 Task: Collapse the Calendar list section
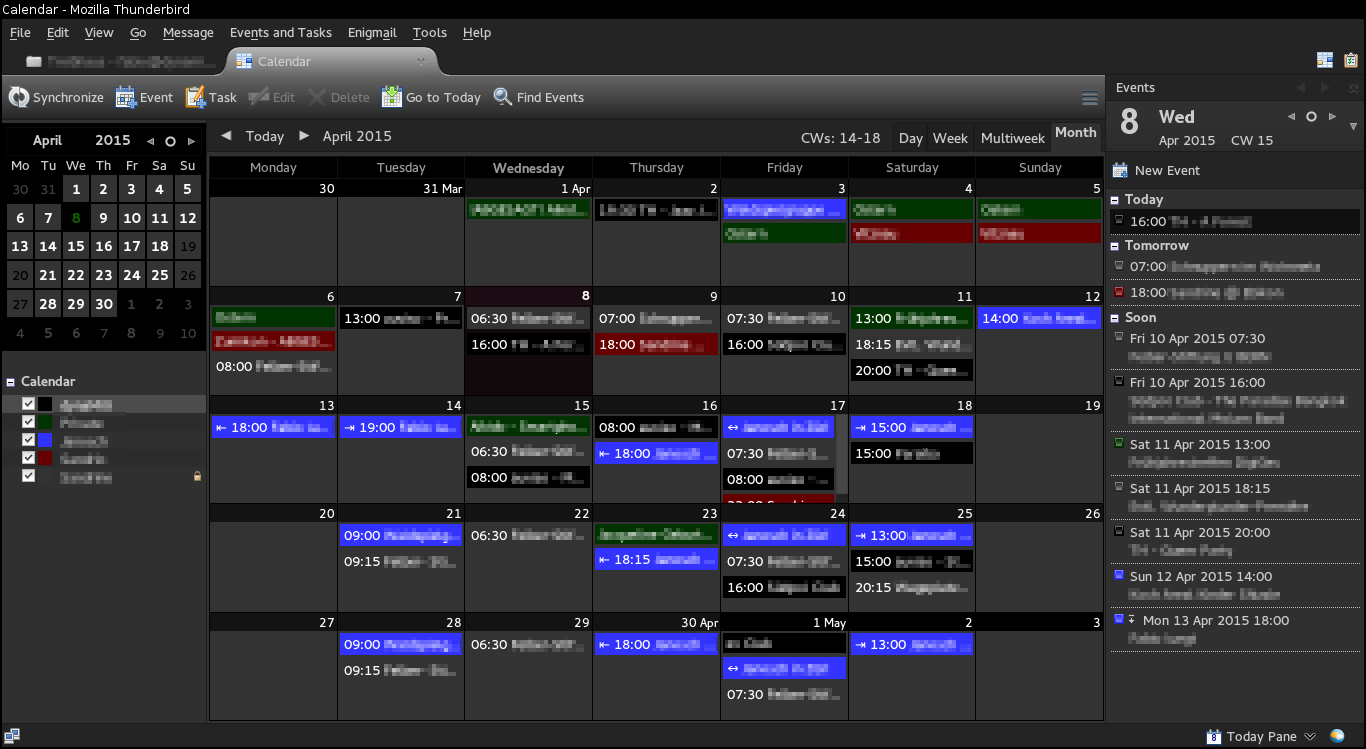tap(11, 382)
